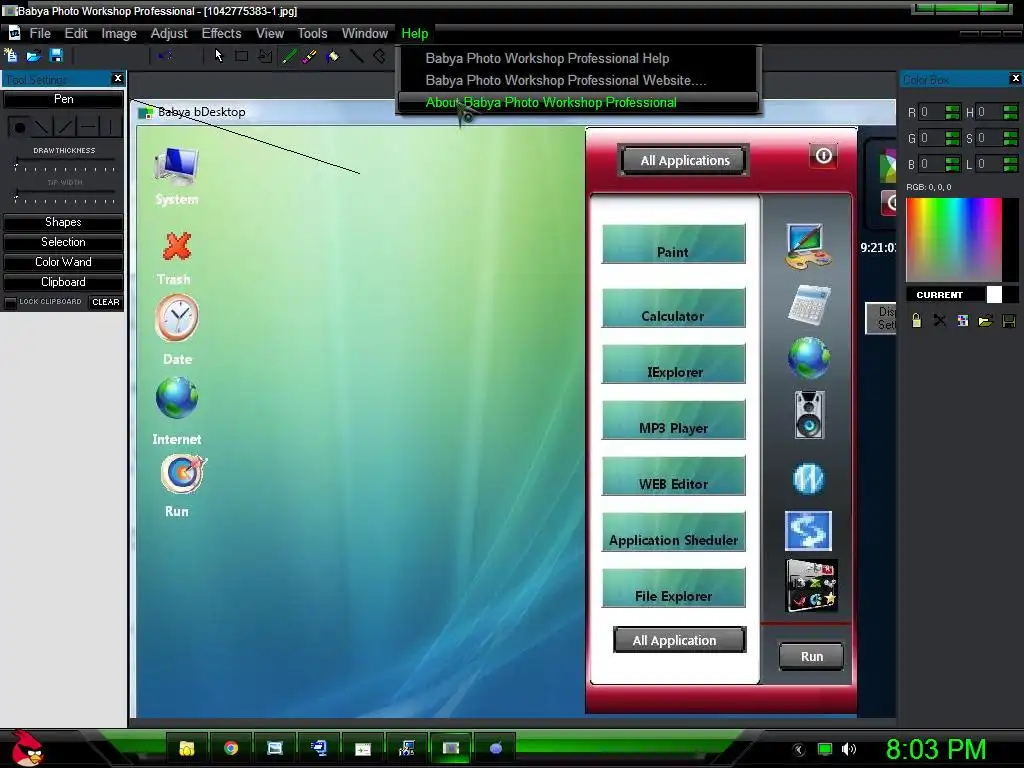Open the Tools menu
This screenshot has width=1024, height=768.
click(312, 33)
